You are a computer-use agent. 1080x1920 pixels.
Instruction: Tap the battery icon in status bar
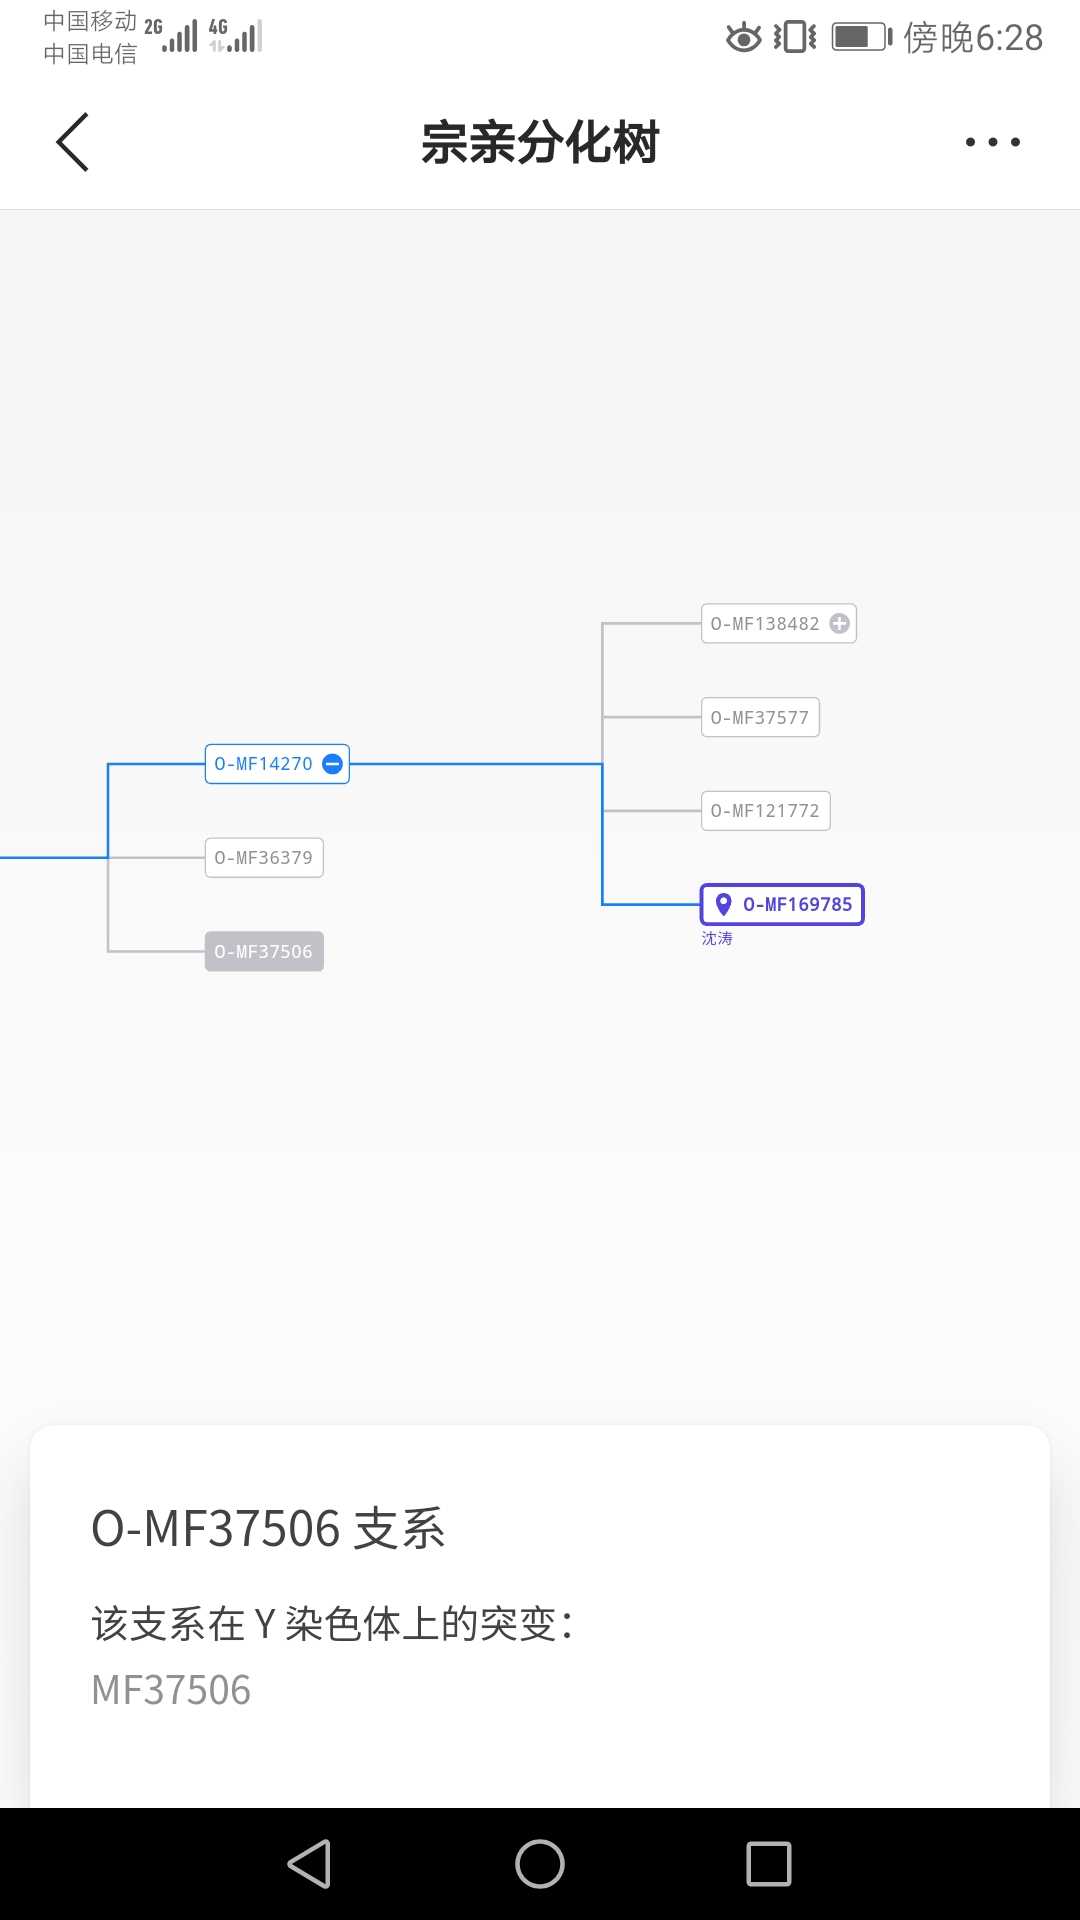tap(860, 38)
